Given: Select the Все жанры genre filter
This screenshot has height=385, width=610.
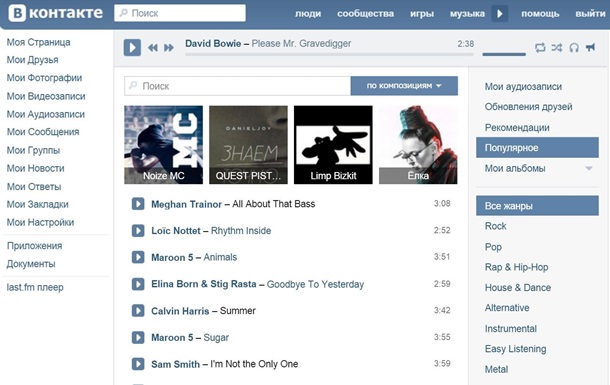Looking at the screenshot, I should point(537,206).
